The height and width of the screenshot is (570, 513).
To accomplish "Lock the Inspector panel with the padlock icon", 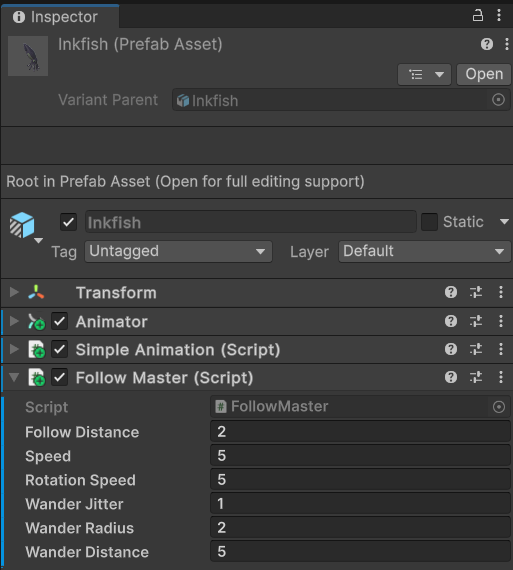I will pyautogui.click(x=478, y=16).
